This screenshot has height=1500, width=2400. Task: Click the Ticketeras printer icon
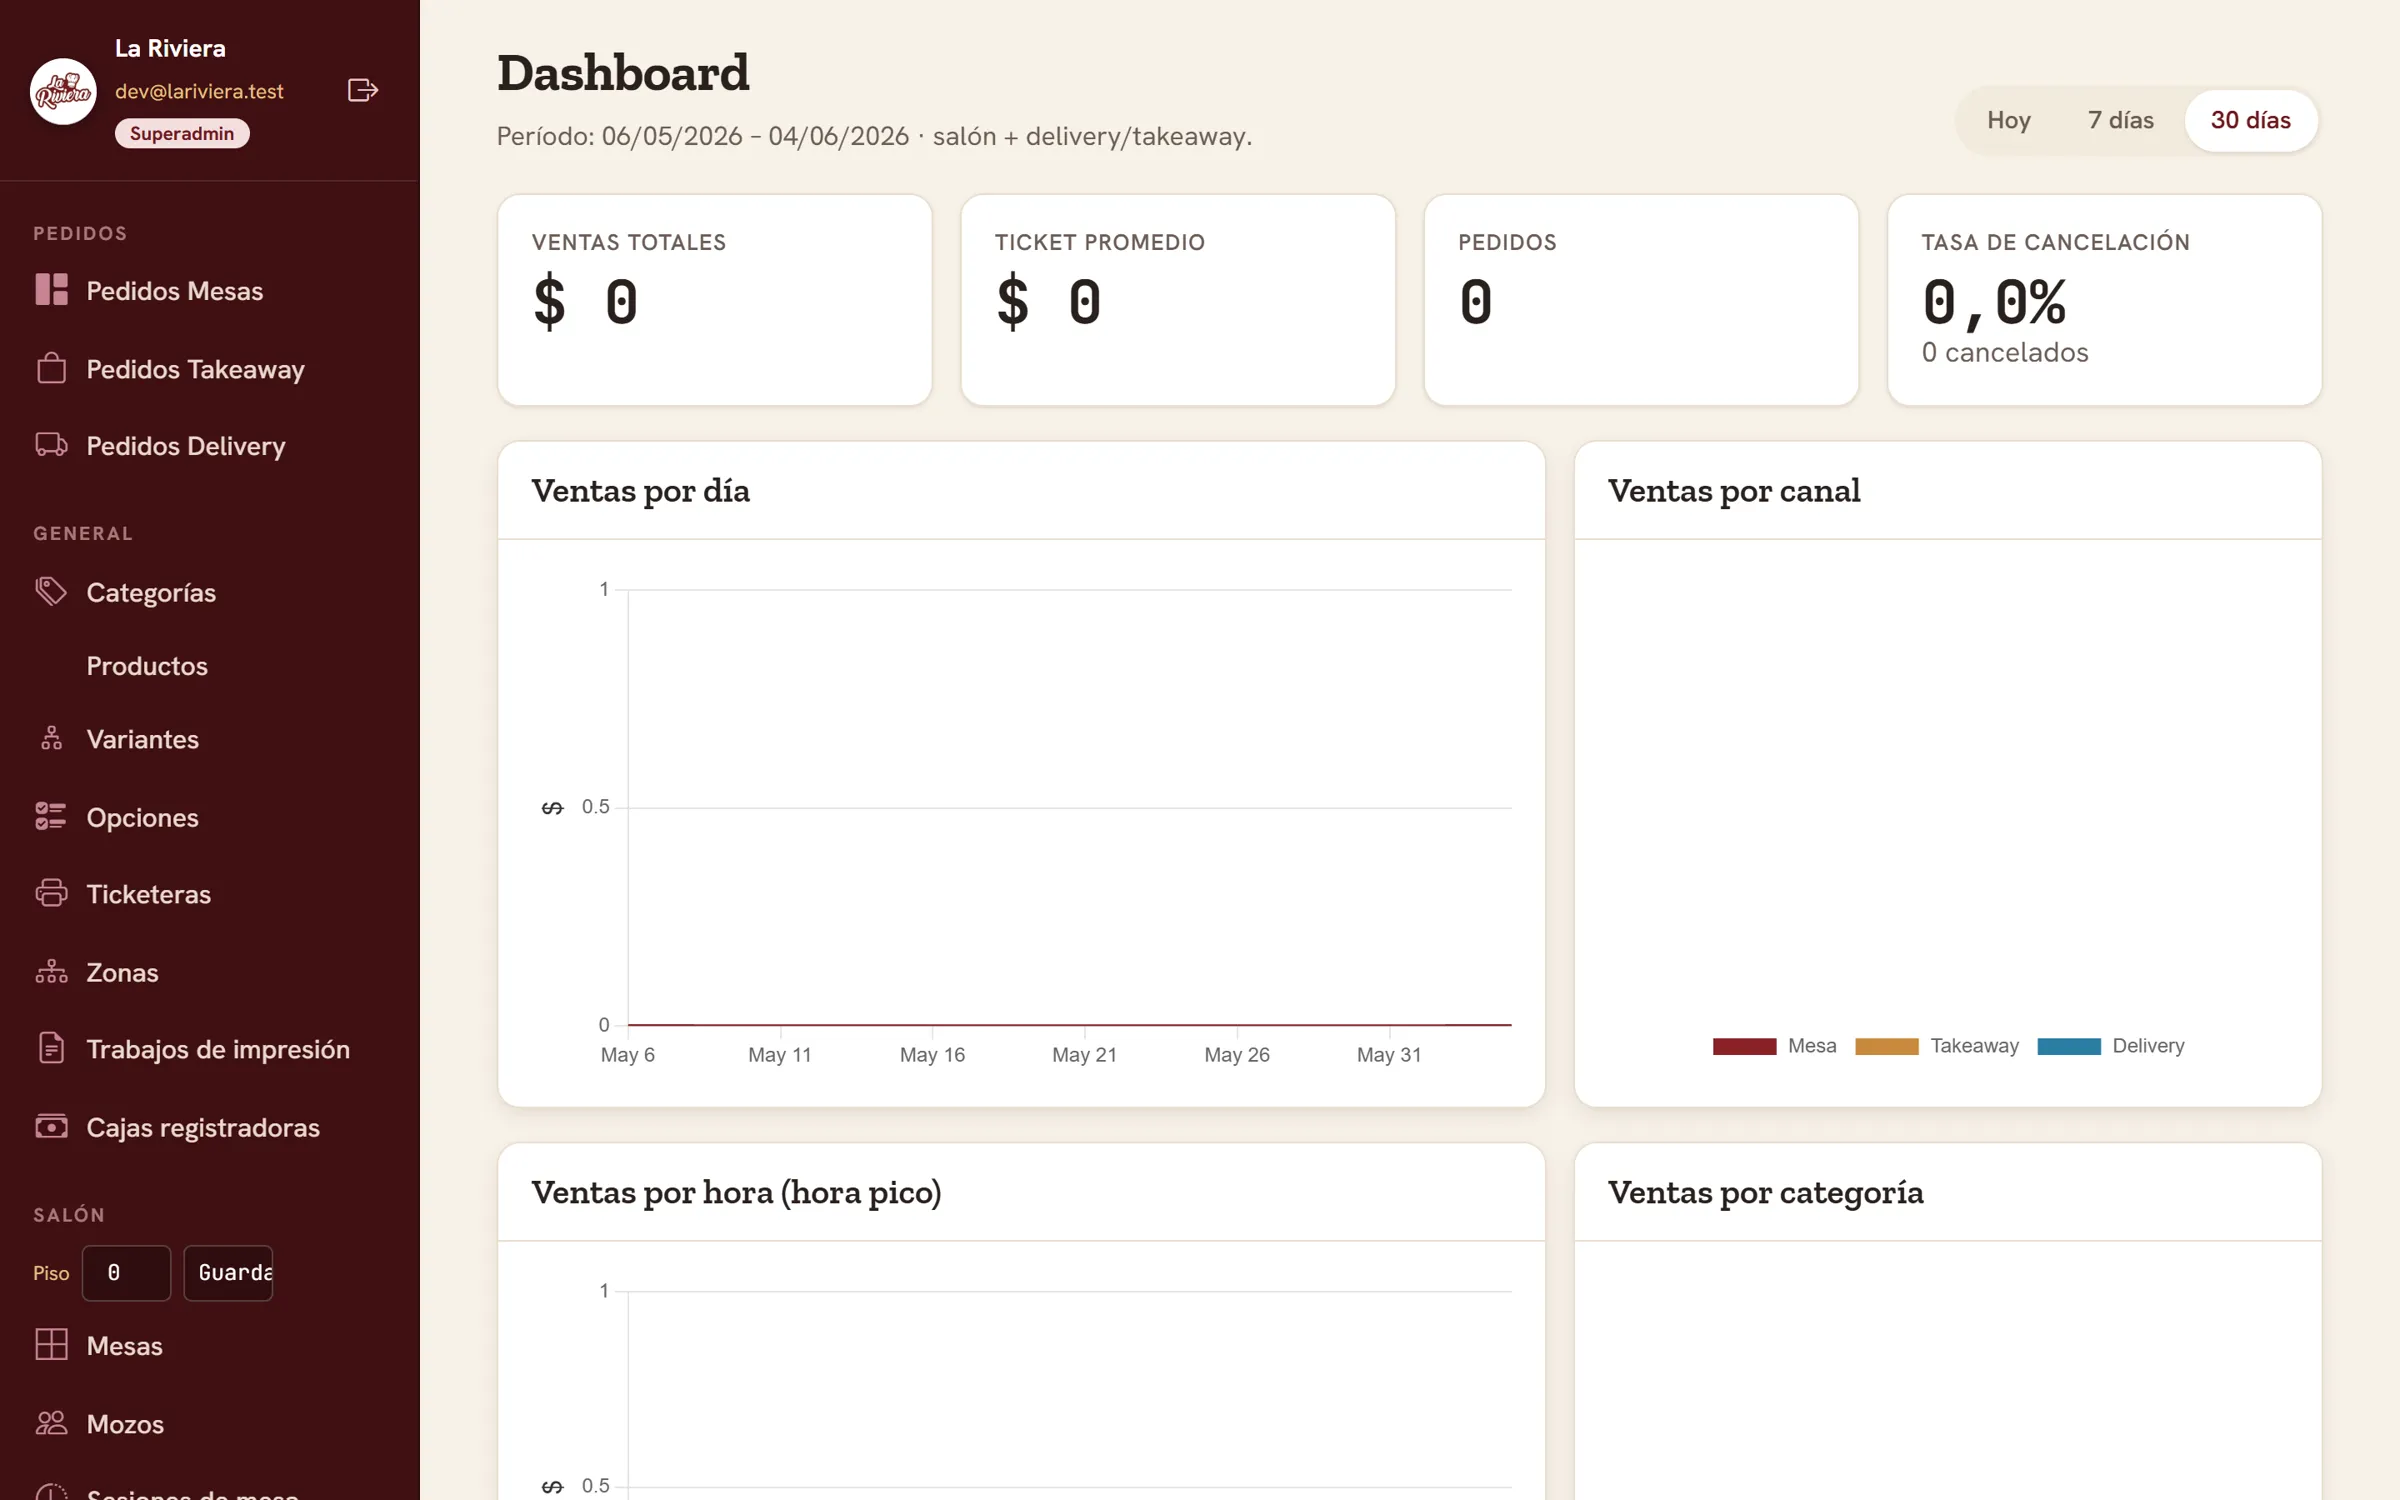(51, 893)
